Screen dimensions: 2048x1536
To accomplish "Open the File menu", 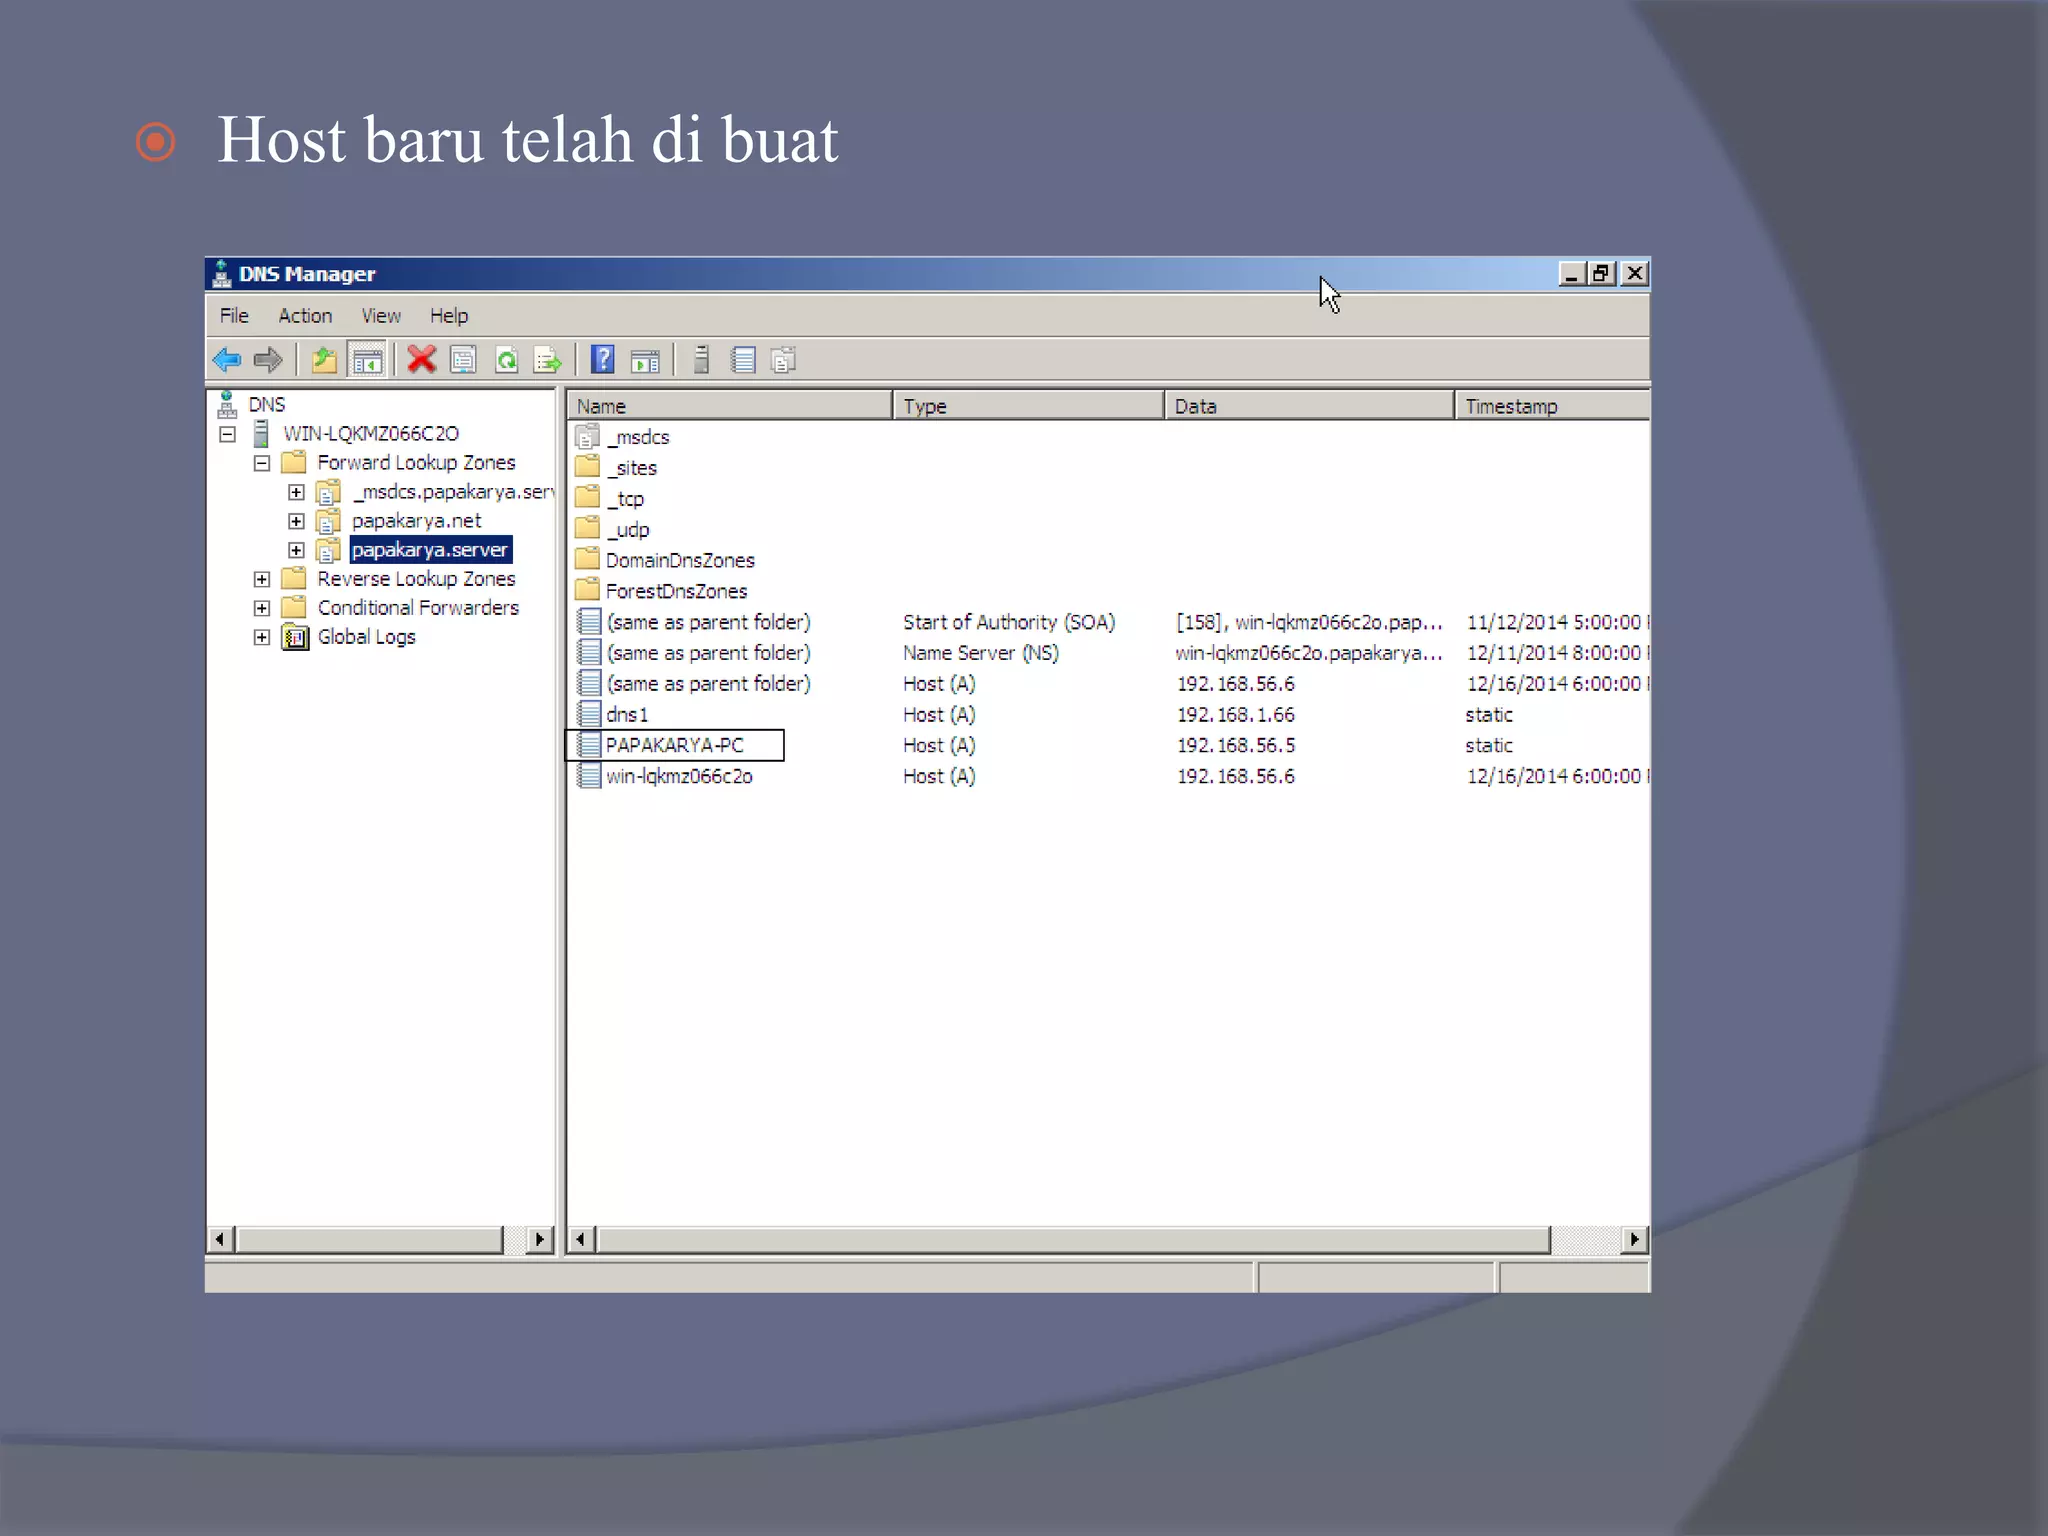I will (234, 316).
